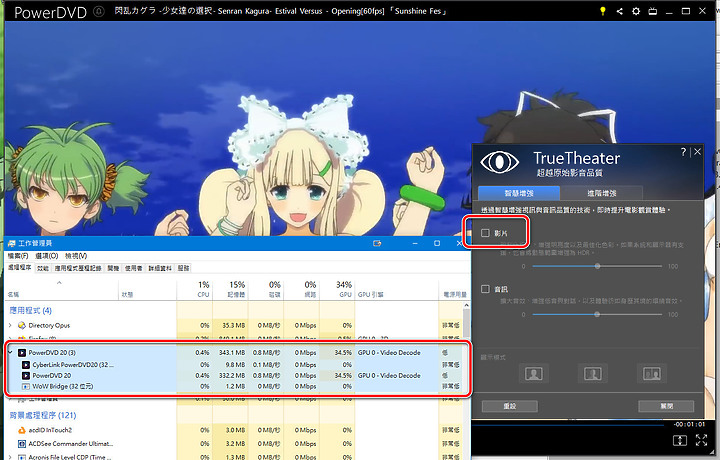Sort by the 15% memory column header
Image resolution: width=720 pixels, height=460 pixels.
tap(231, 289)
